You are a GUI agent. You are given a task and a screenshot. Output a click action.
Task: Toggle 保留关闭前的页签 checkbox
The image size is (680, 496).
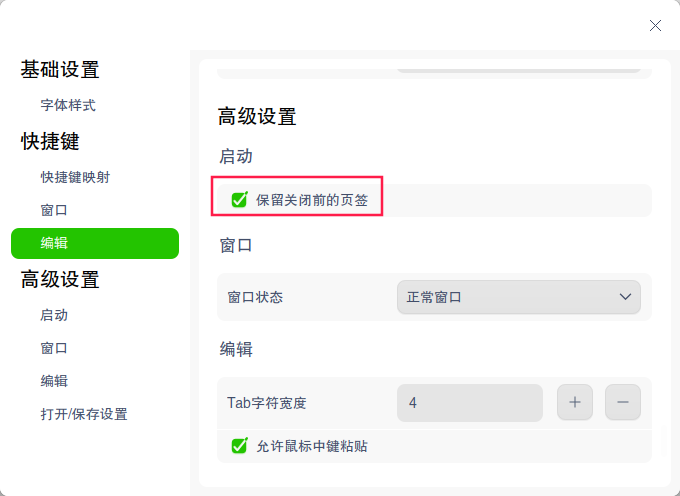240,200
